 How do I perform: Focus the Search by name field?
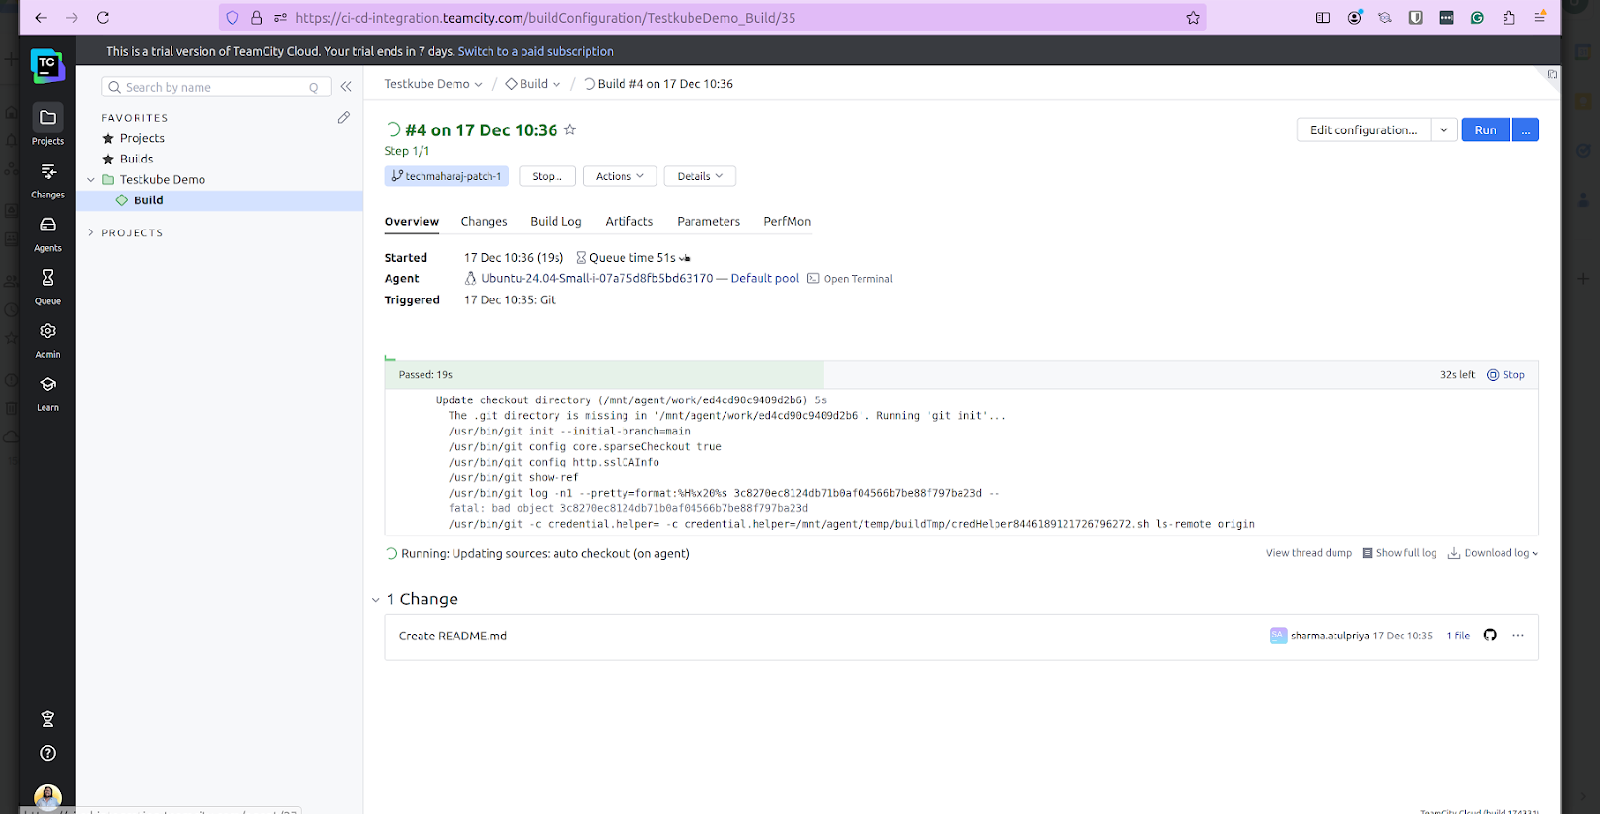tap(216, 87)
